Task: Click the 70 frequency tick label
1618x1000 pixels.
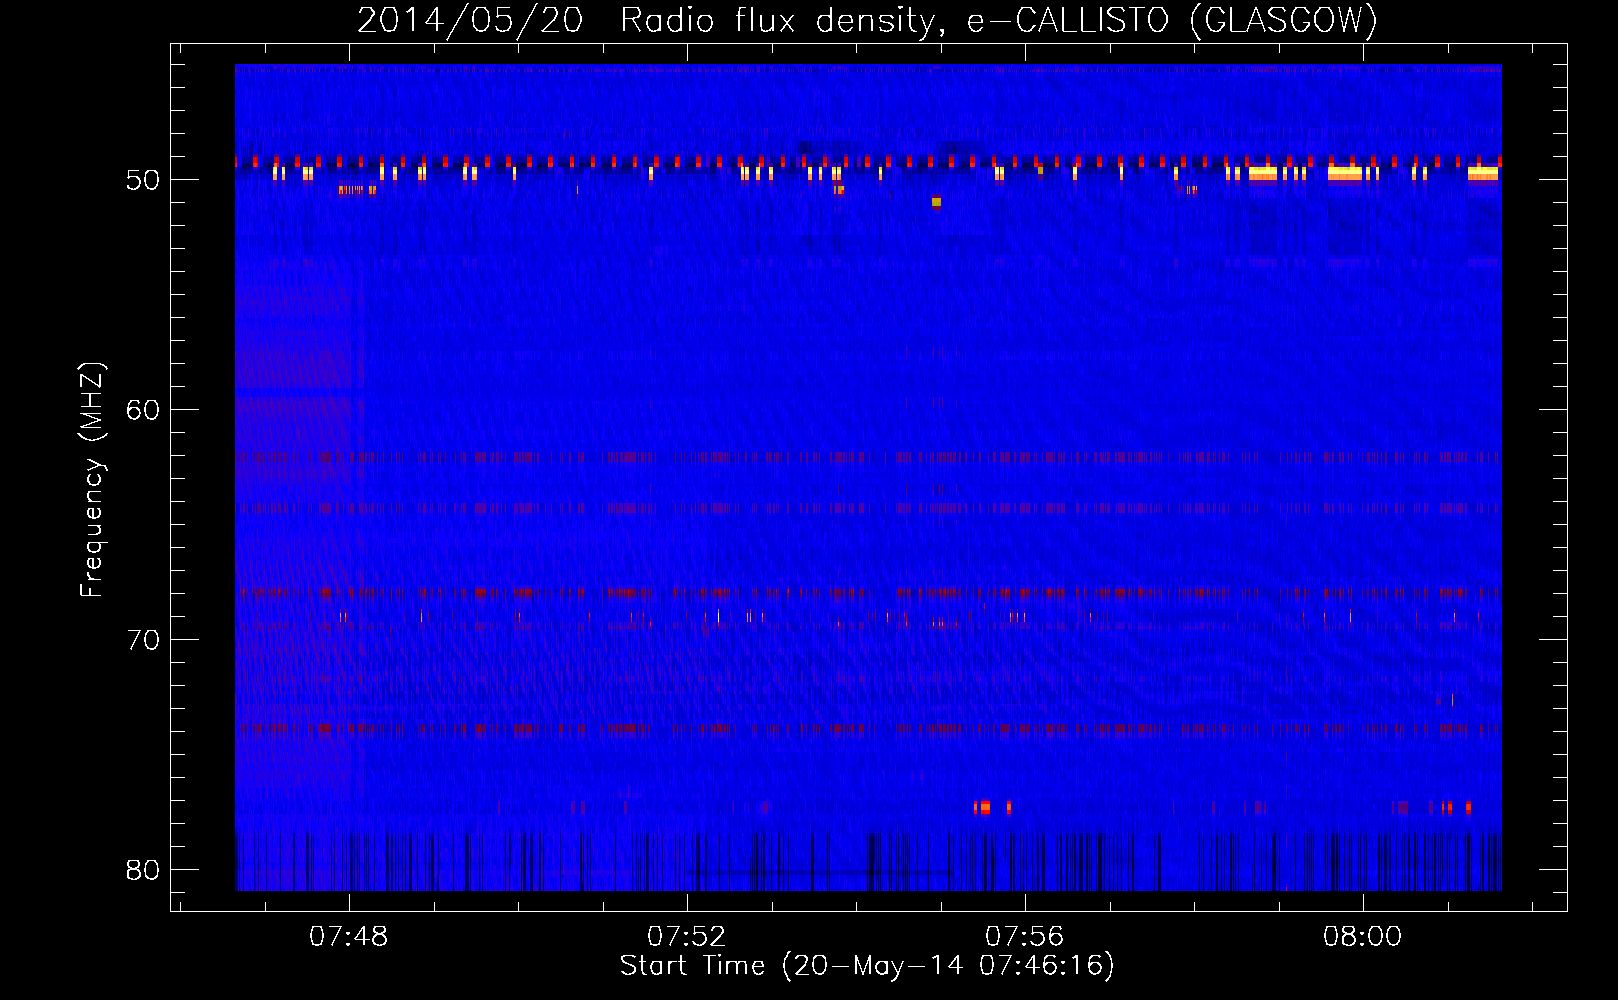Action: [x=143, y=640]
